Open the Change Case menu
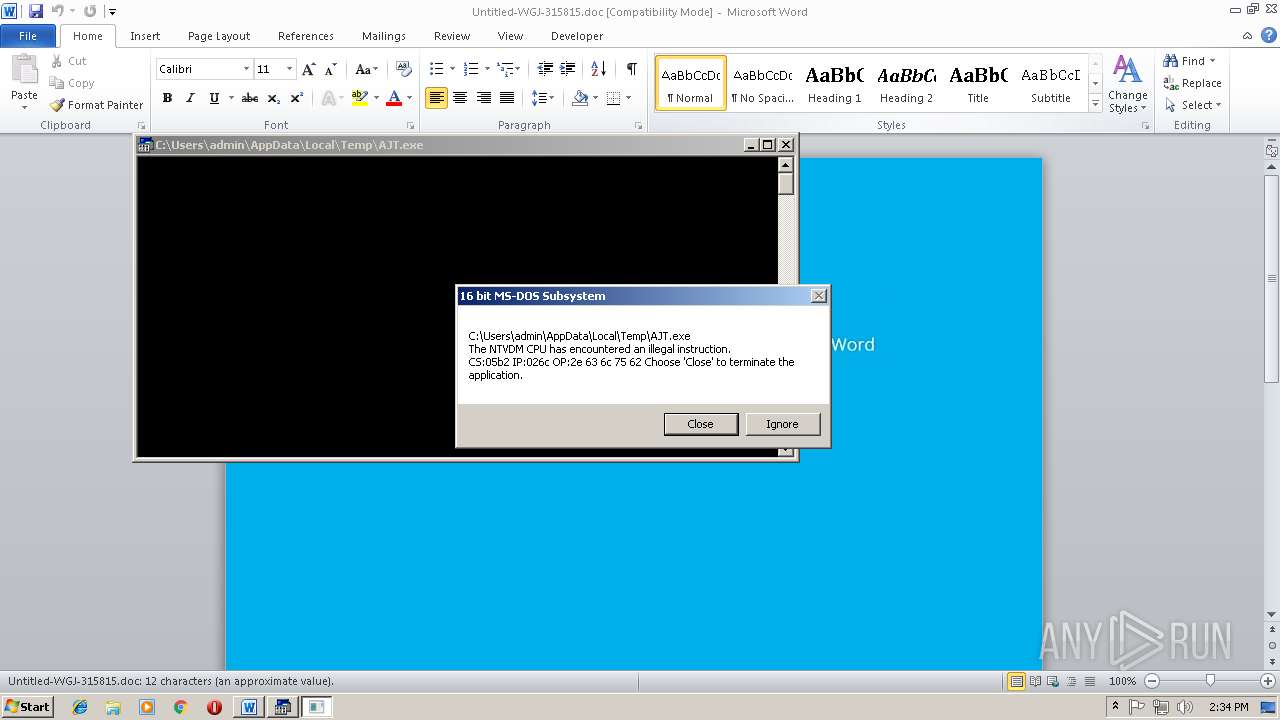The height and width of the screenshot is (720, 1280). pyautogui.click(x=366, y=69)
